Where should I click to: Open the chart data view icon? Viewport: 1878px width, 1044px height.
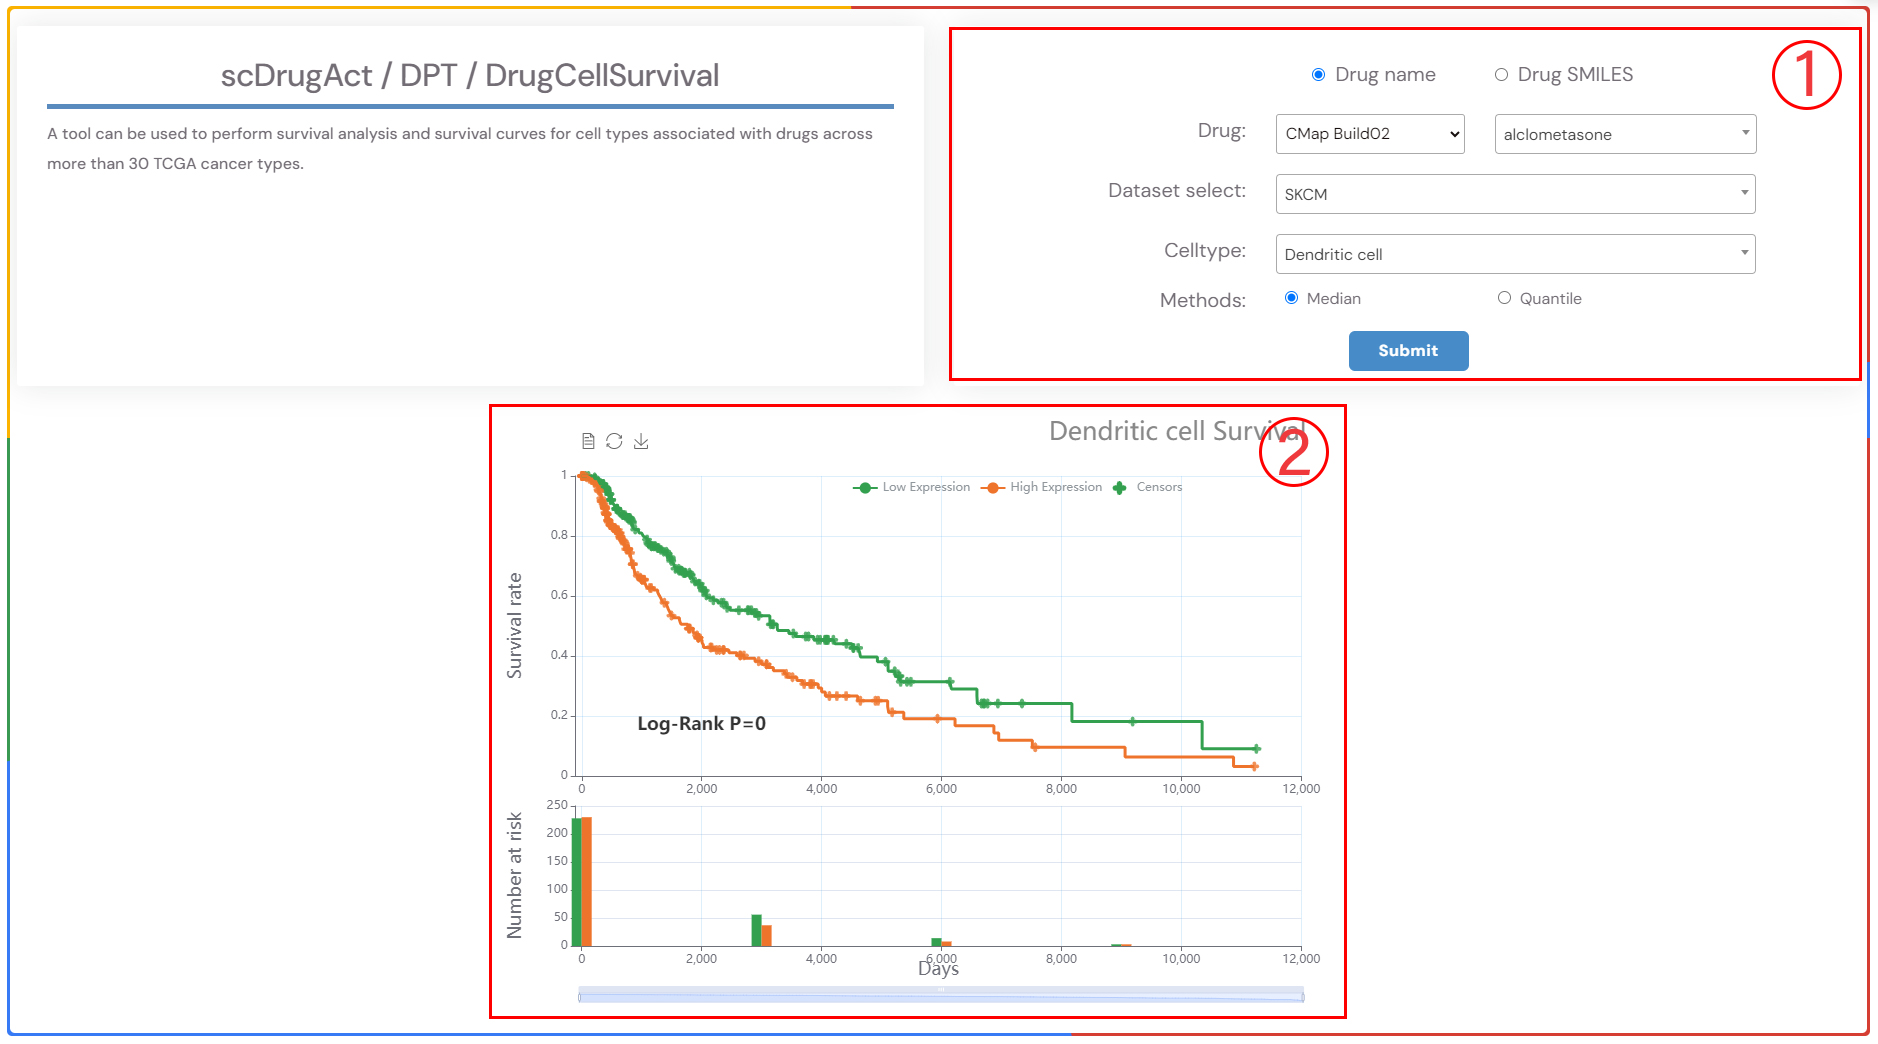click(x=588, y=441)
